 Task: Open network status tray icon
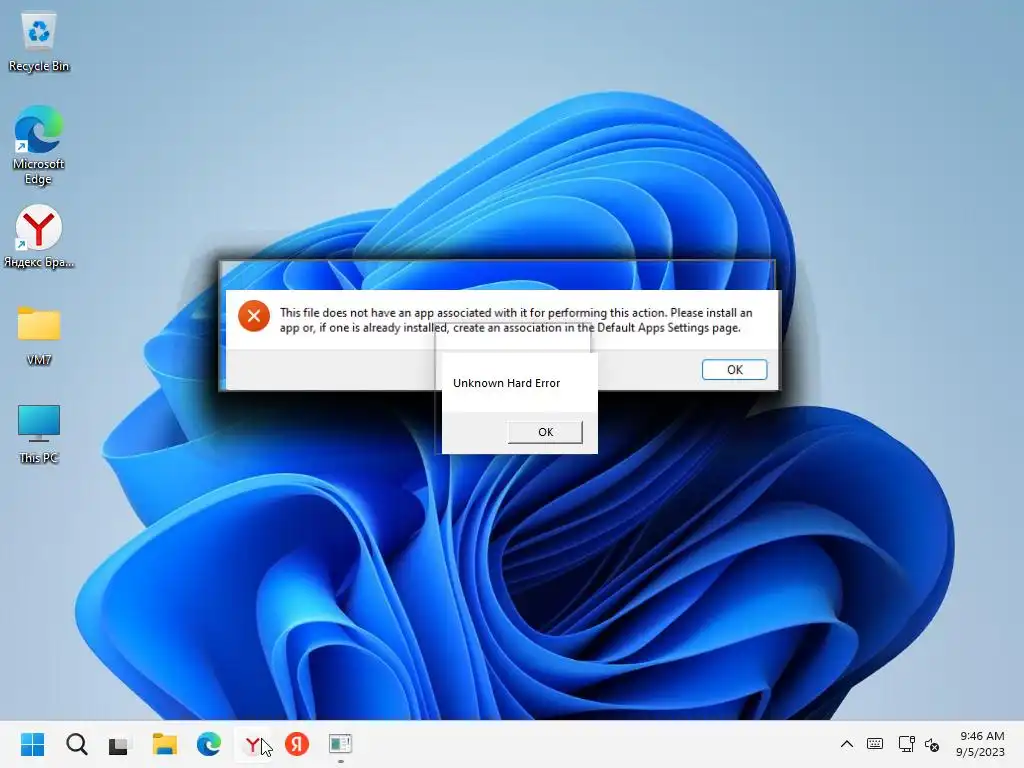click(x=906, y=744)
